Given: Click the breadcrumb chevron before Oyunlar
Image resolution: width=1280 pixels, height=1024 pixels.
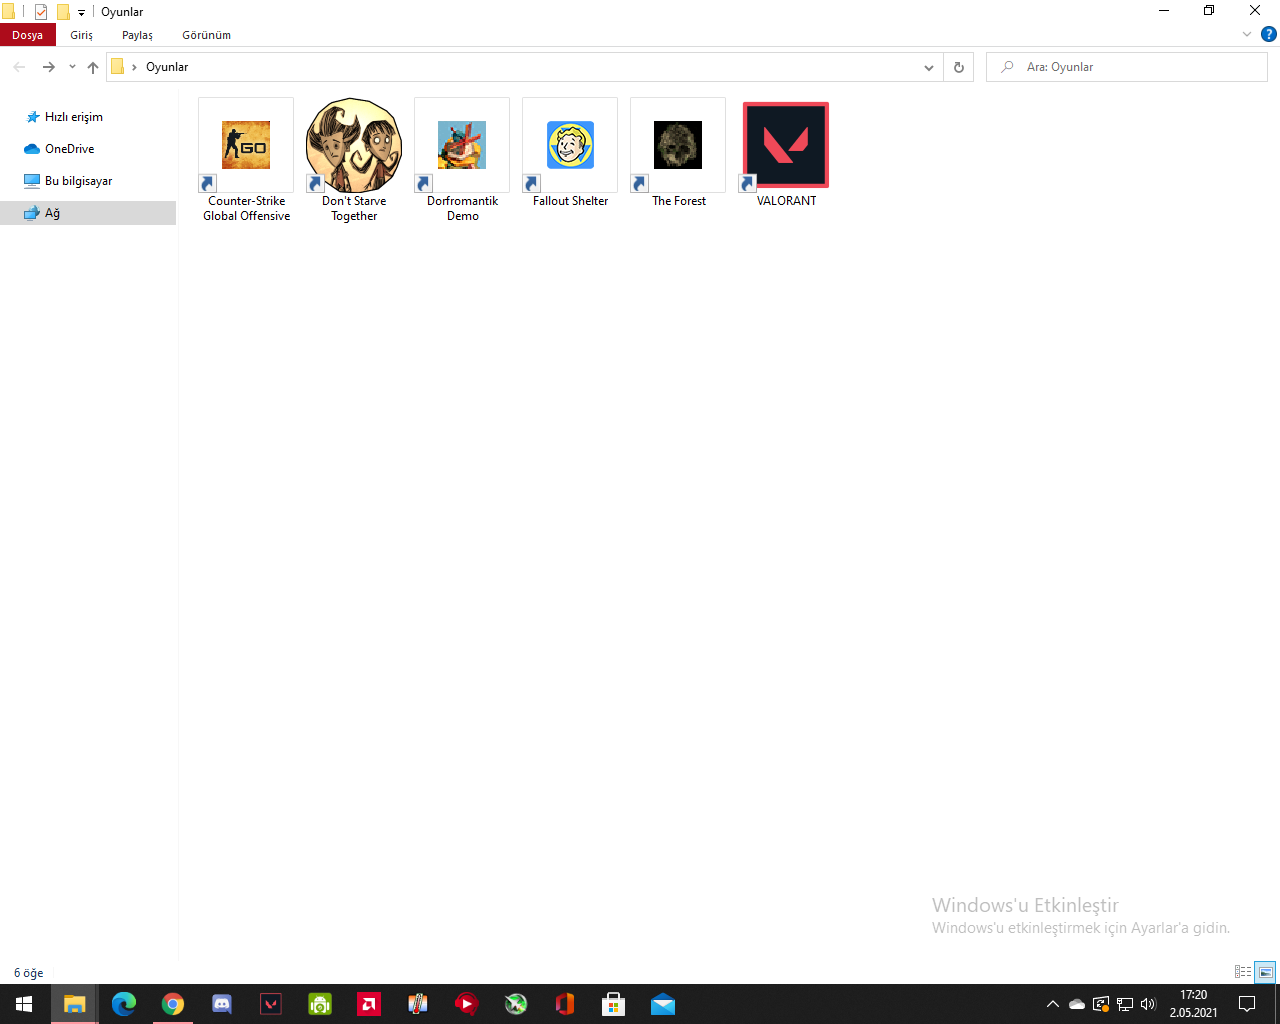Looking at the screenshot, I should click(134, 67).
